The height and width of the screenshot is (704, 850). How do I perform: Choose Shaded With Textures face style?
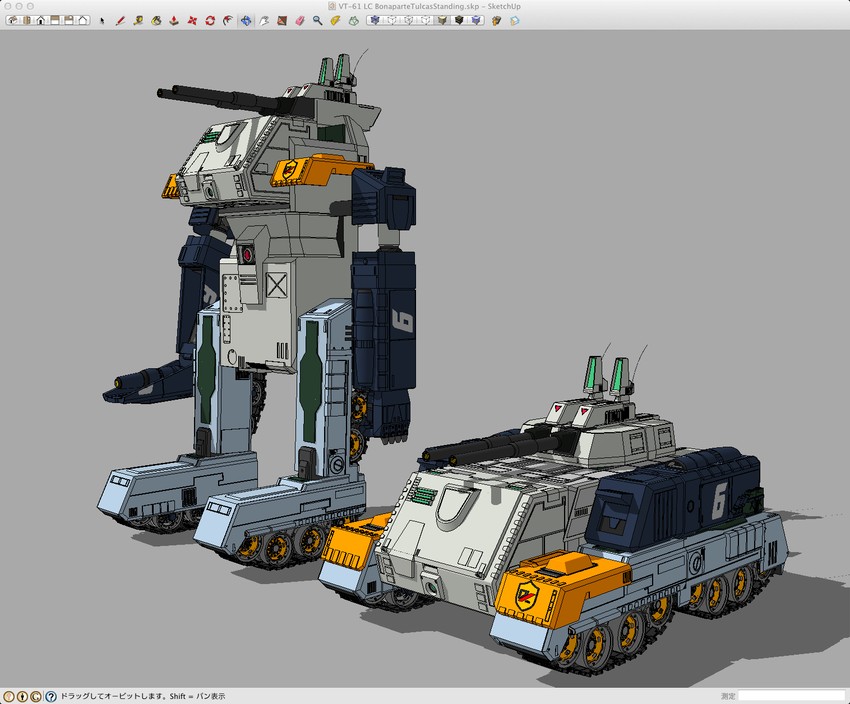[459, 21]
